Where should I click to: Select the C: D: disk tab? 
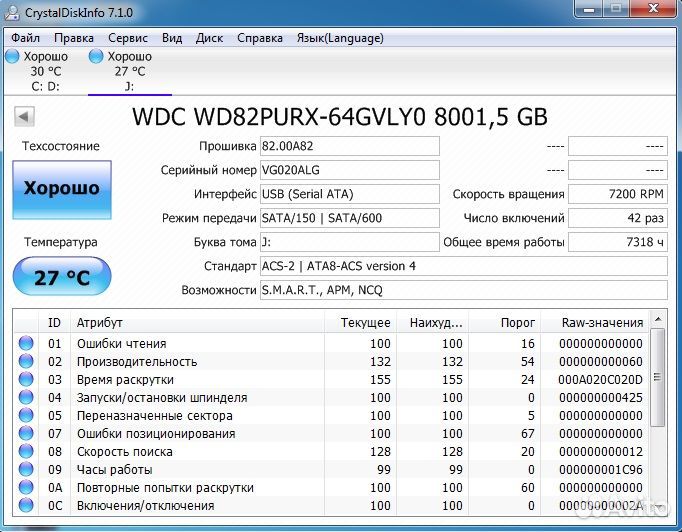45,71
